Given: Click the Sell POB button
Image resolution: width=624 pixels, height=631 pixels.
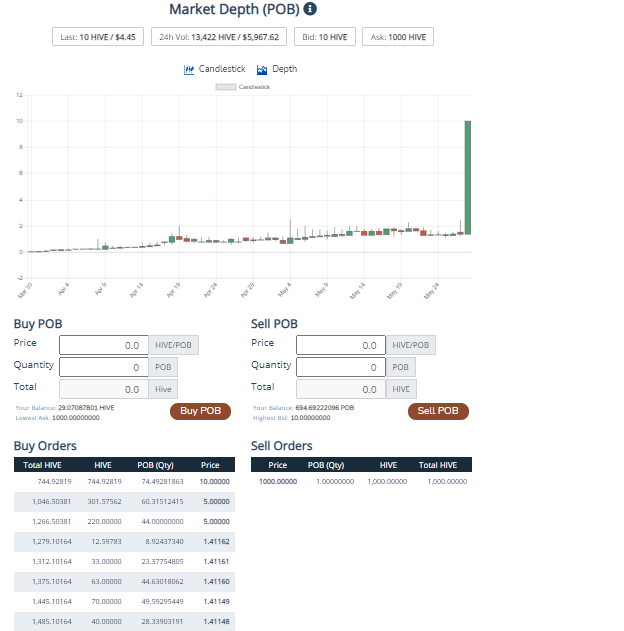Looking at the screenshot, I should pyautogui.click(x=438, y=411).
